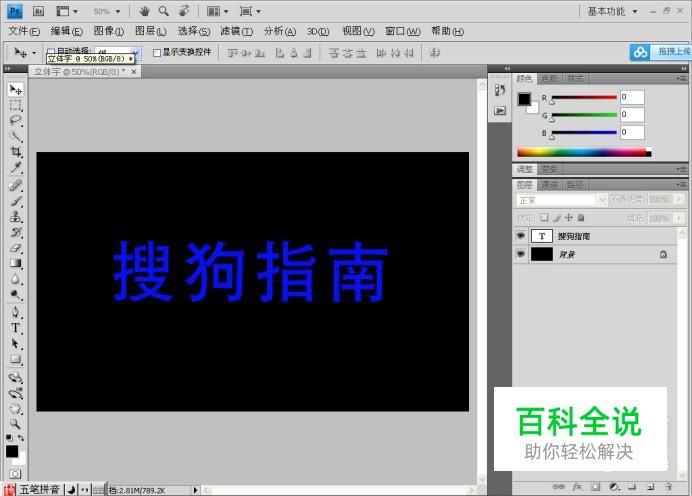Viewport: 692px width, 496px height.
Task: Open the 图像 menu
Action: pyautogui.click(x=109, y=31)
